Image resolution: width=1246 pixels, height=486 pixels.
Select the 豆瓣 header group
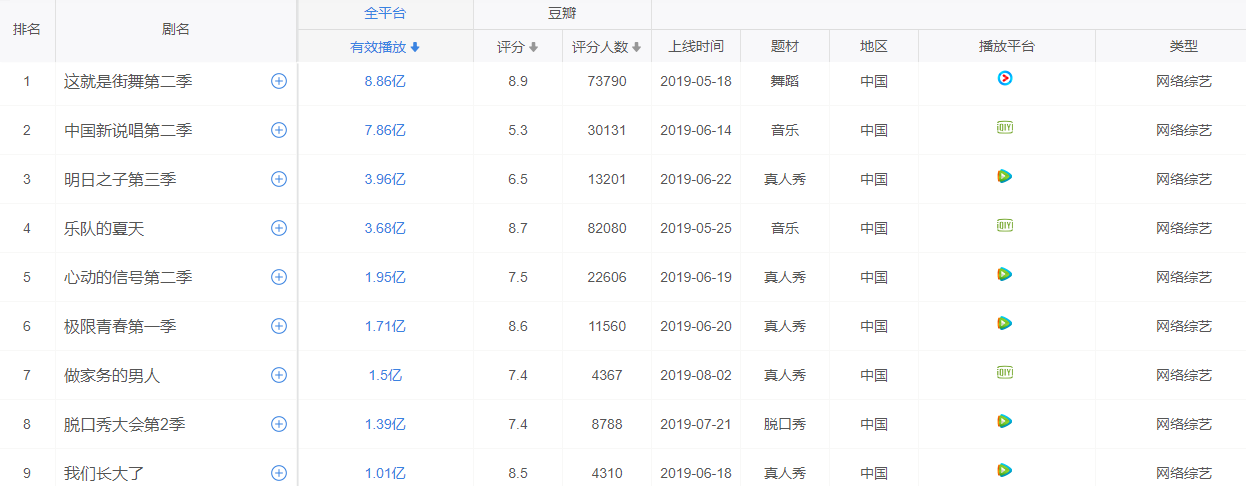[562, 14]
